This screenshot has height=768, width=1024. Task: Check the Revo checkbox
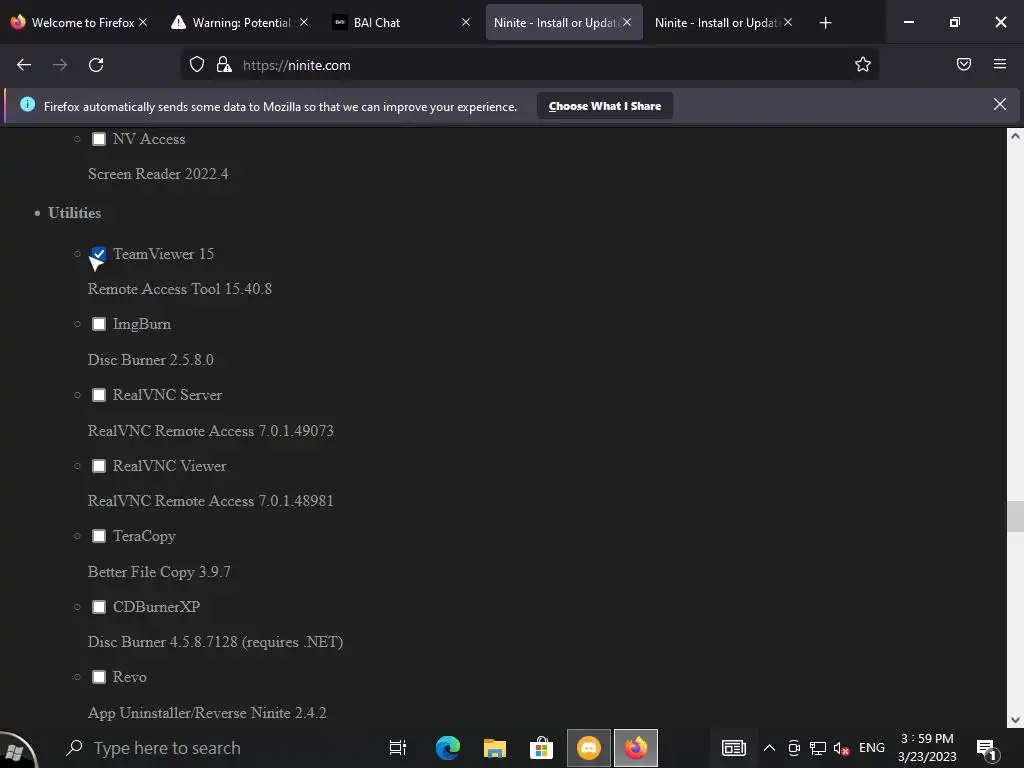tap(99, 677)
